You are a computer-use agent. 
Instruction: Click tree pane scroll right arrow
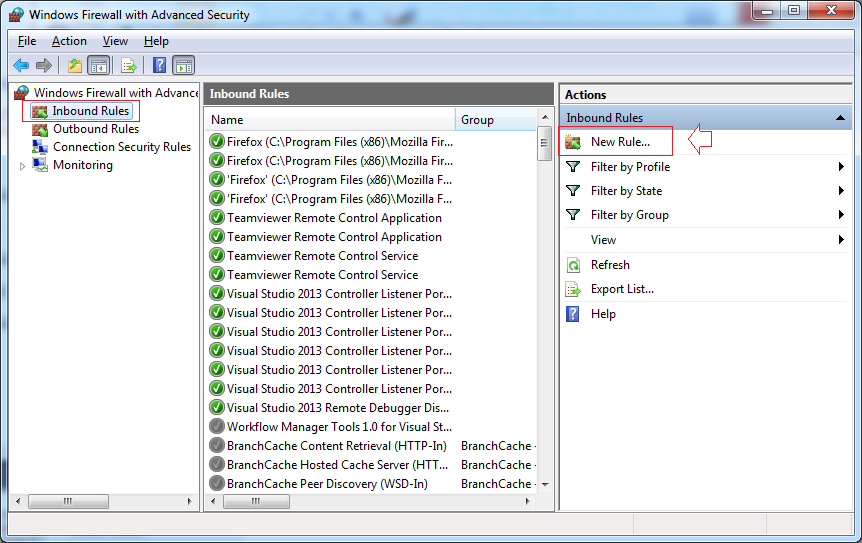pos(190,501)
